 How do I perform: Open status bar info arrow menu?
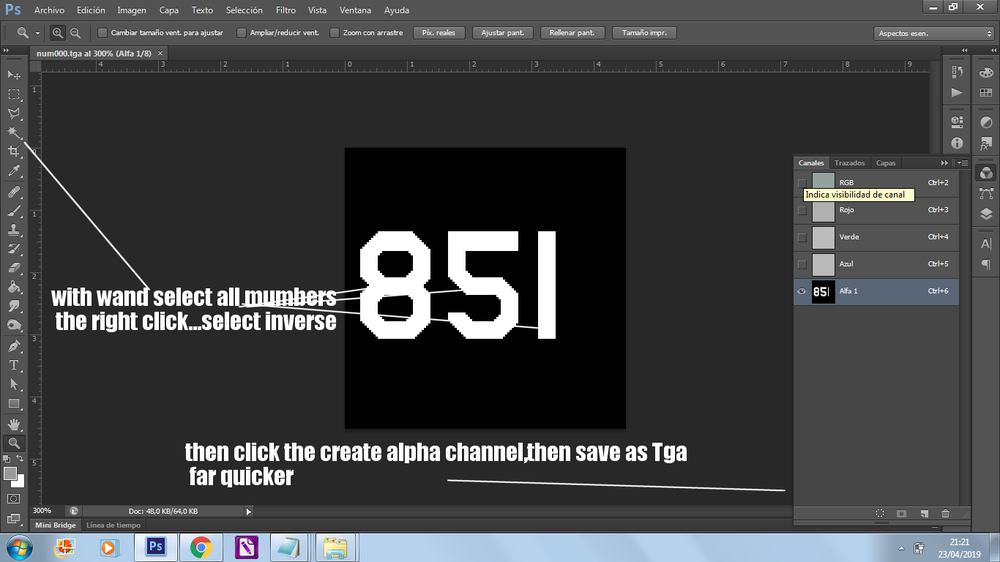point(249,512)
